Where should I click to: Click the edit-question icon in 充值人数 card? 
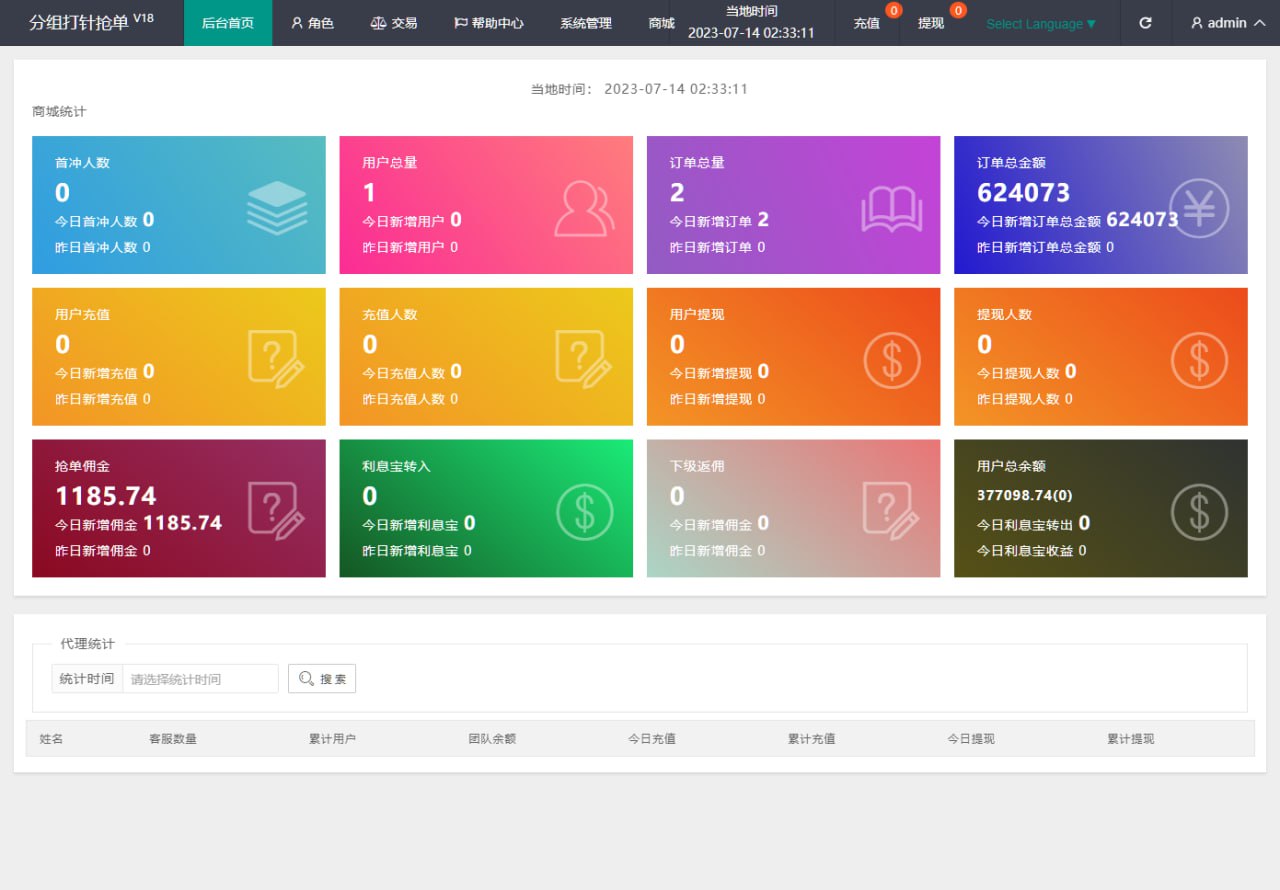pos(583,359)
